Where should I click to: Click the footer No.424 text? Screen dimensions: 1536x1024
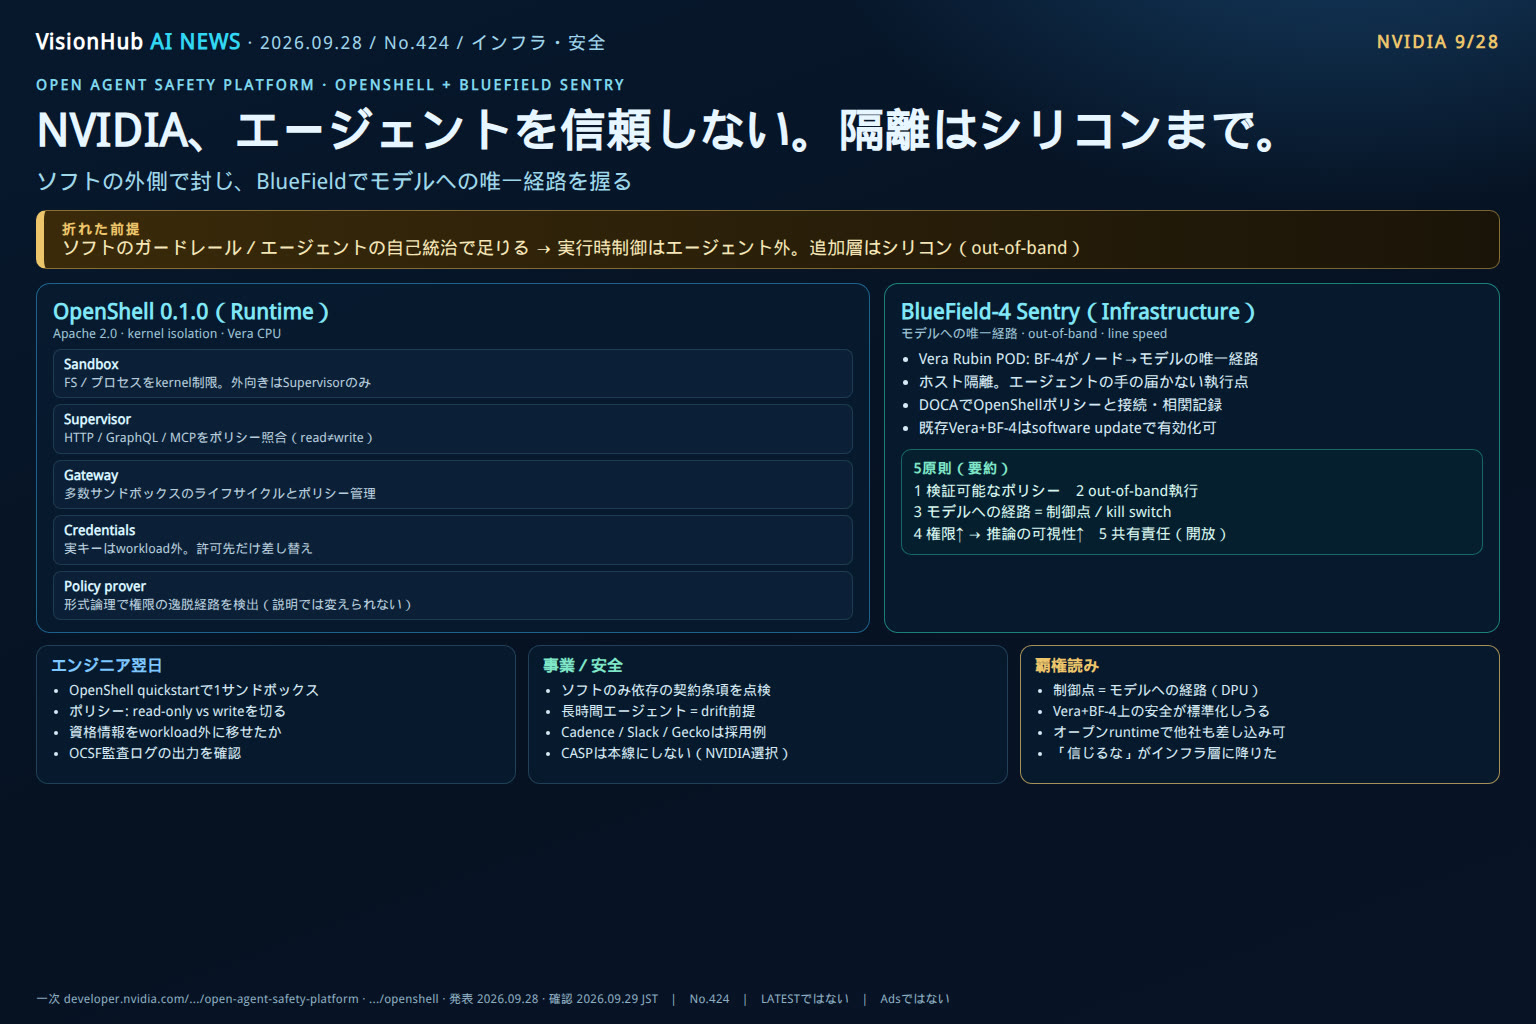pos(709,999)
